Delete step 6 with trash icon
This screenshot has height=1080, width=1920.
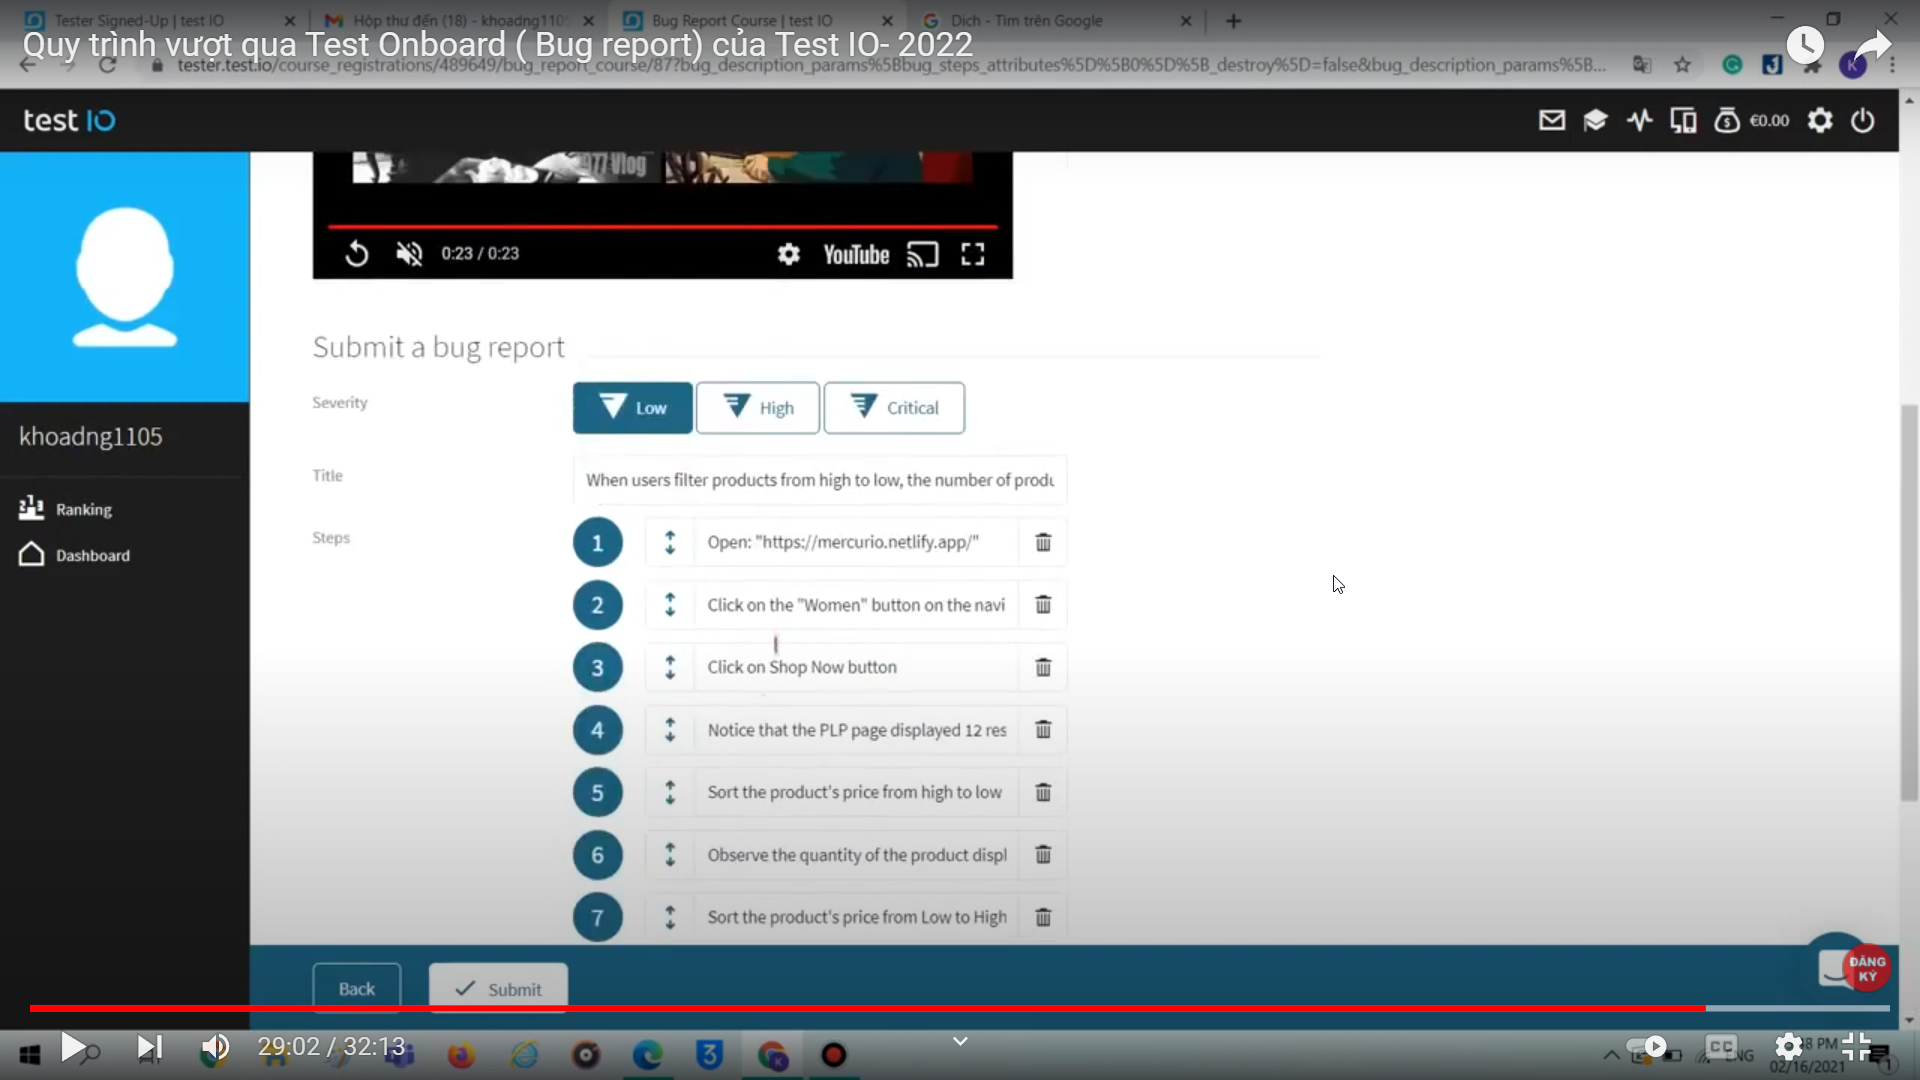[x=1043, y=855]
